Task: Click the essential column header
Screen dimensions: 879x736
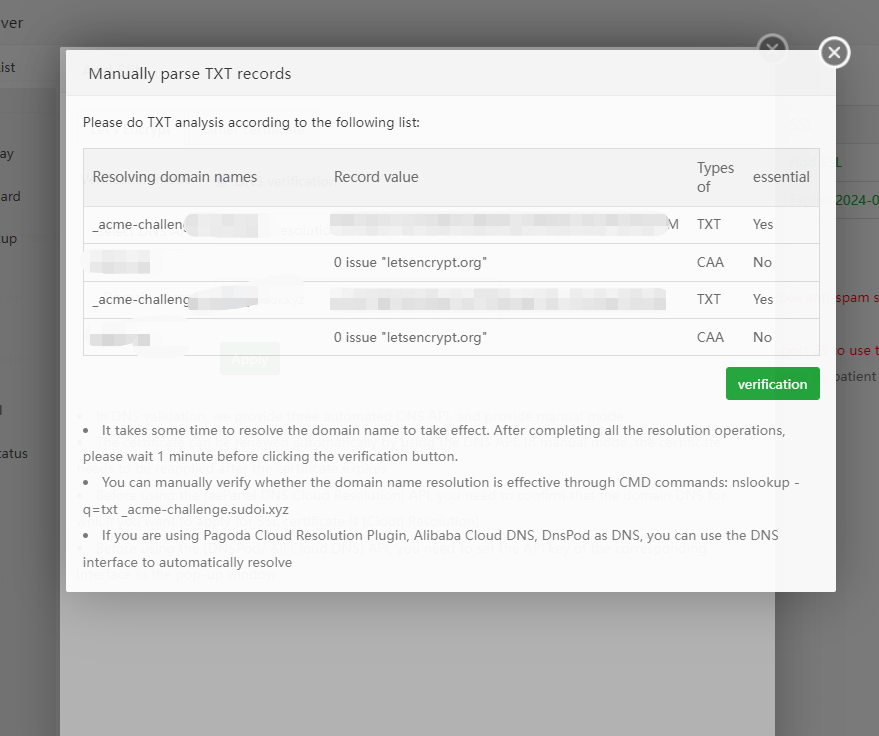Action: [781, 177]
